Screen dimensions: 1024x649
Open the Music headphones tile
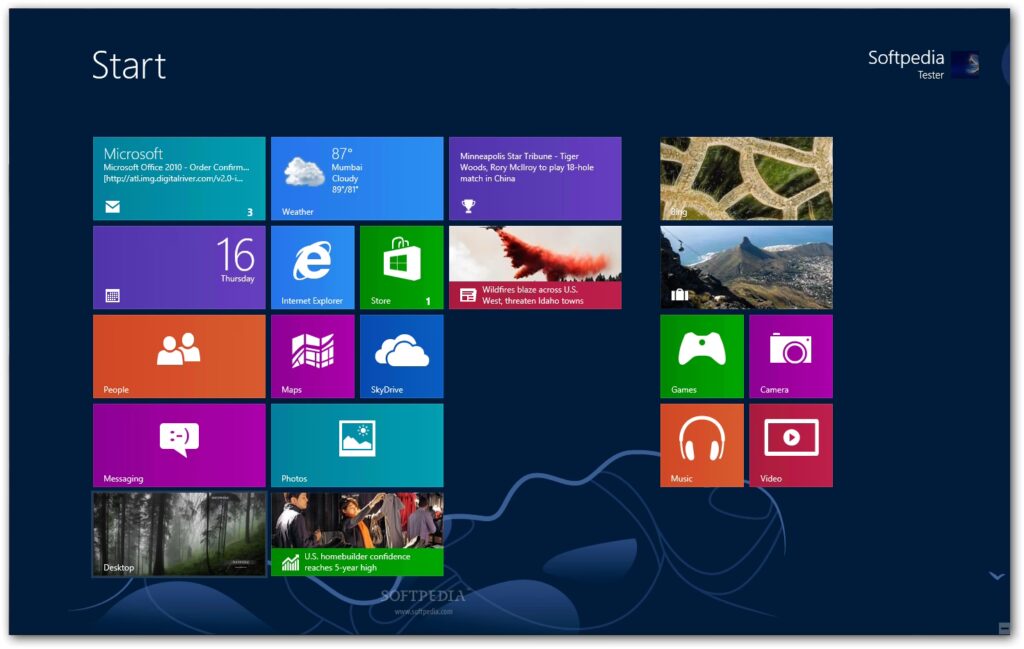pos(701,445)
